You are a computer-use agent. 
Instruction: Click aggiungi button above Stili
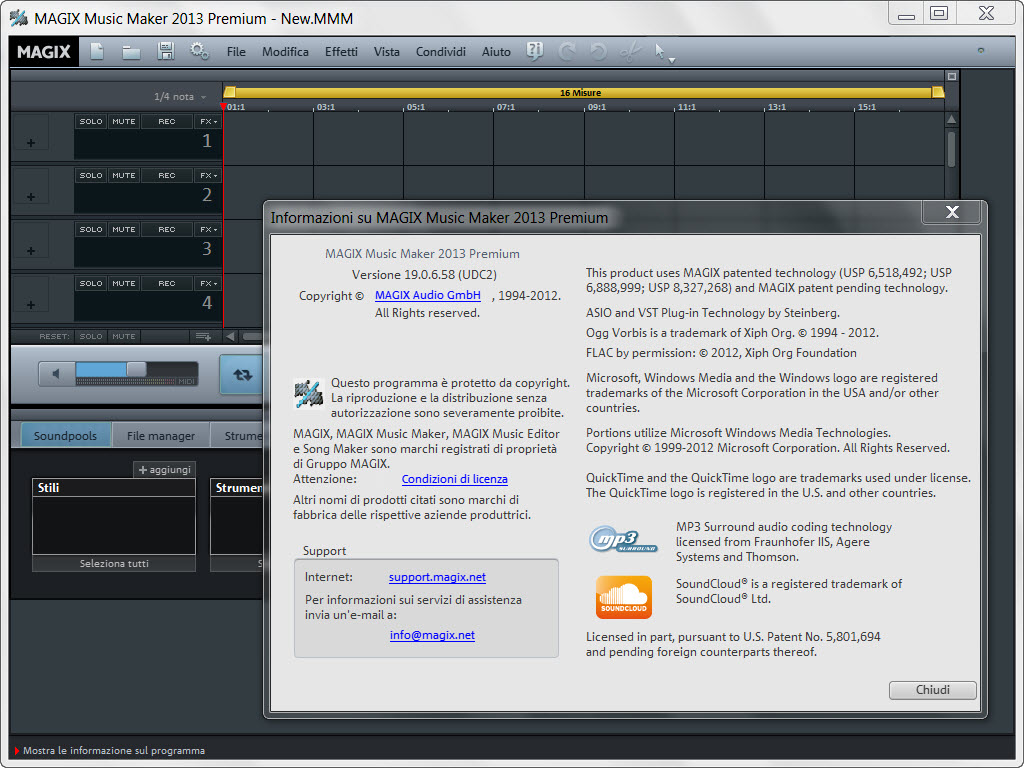tap(165, 470)
